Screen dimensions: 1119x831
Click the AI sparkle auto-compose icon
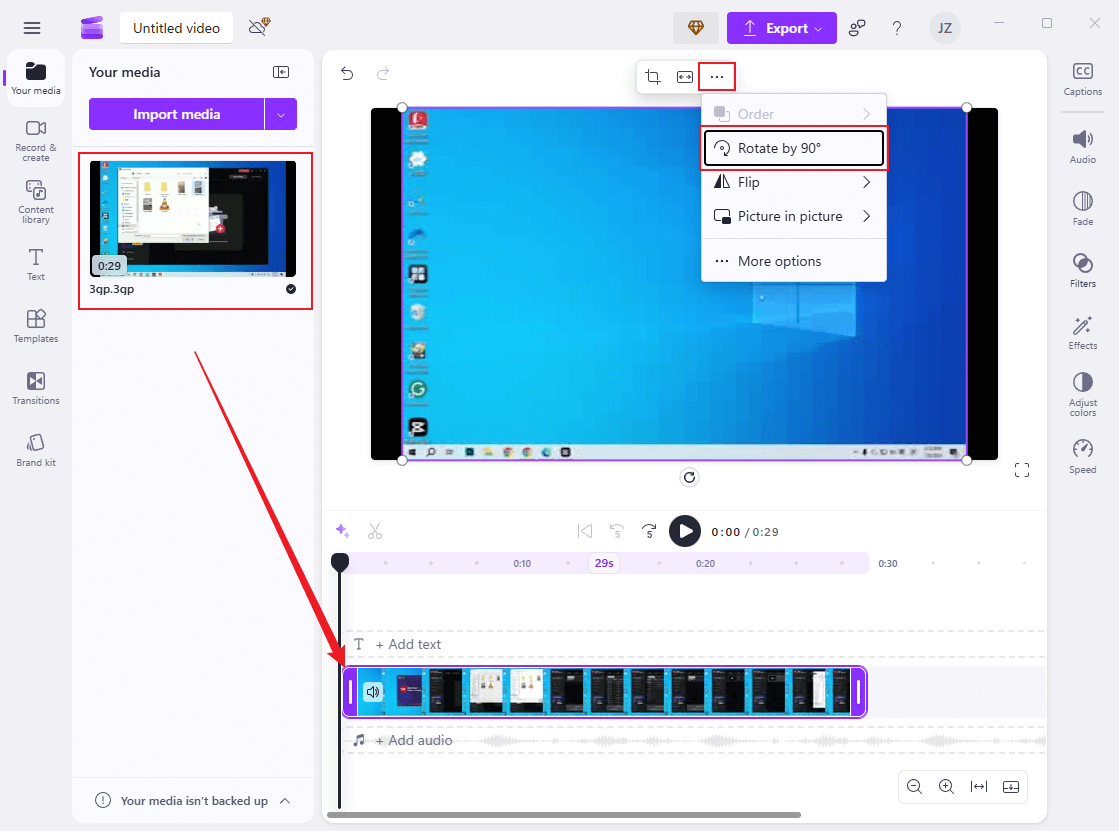coord(343,531)
